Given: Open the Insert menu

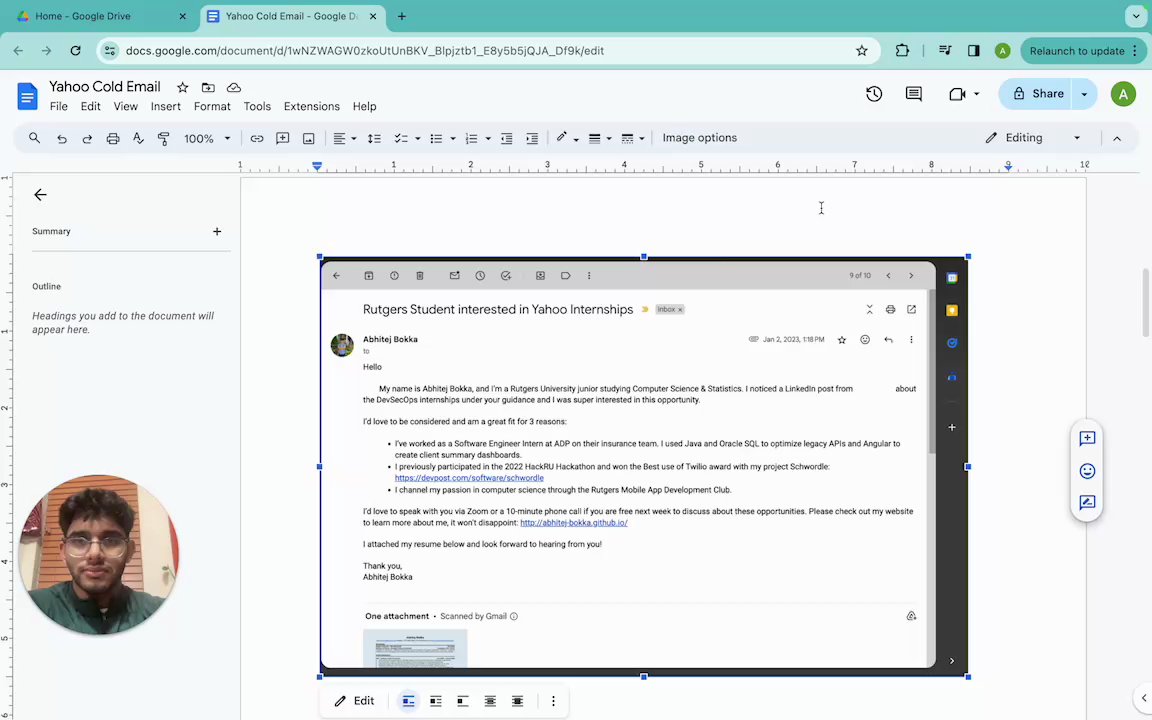Looking at the screenshot, I should (x=165, y=107).
